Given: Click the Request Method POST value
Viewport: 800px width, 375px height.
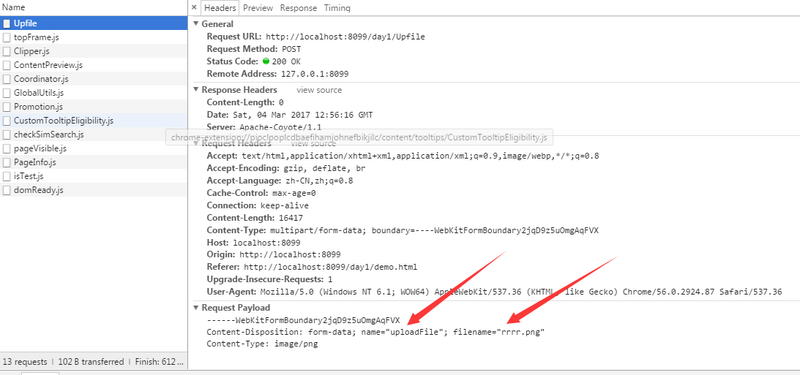Looking at the screenshot, I should [291, 49].
